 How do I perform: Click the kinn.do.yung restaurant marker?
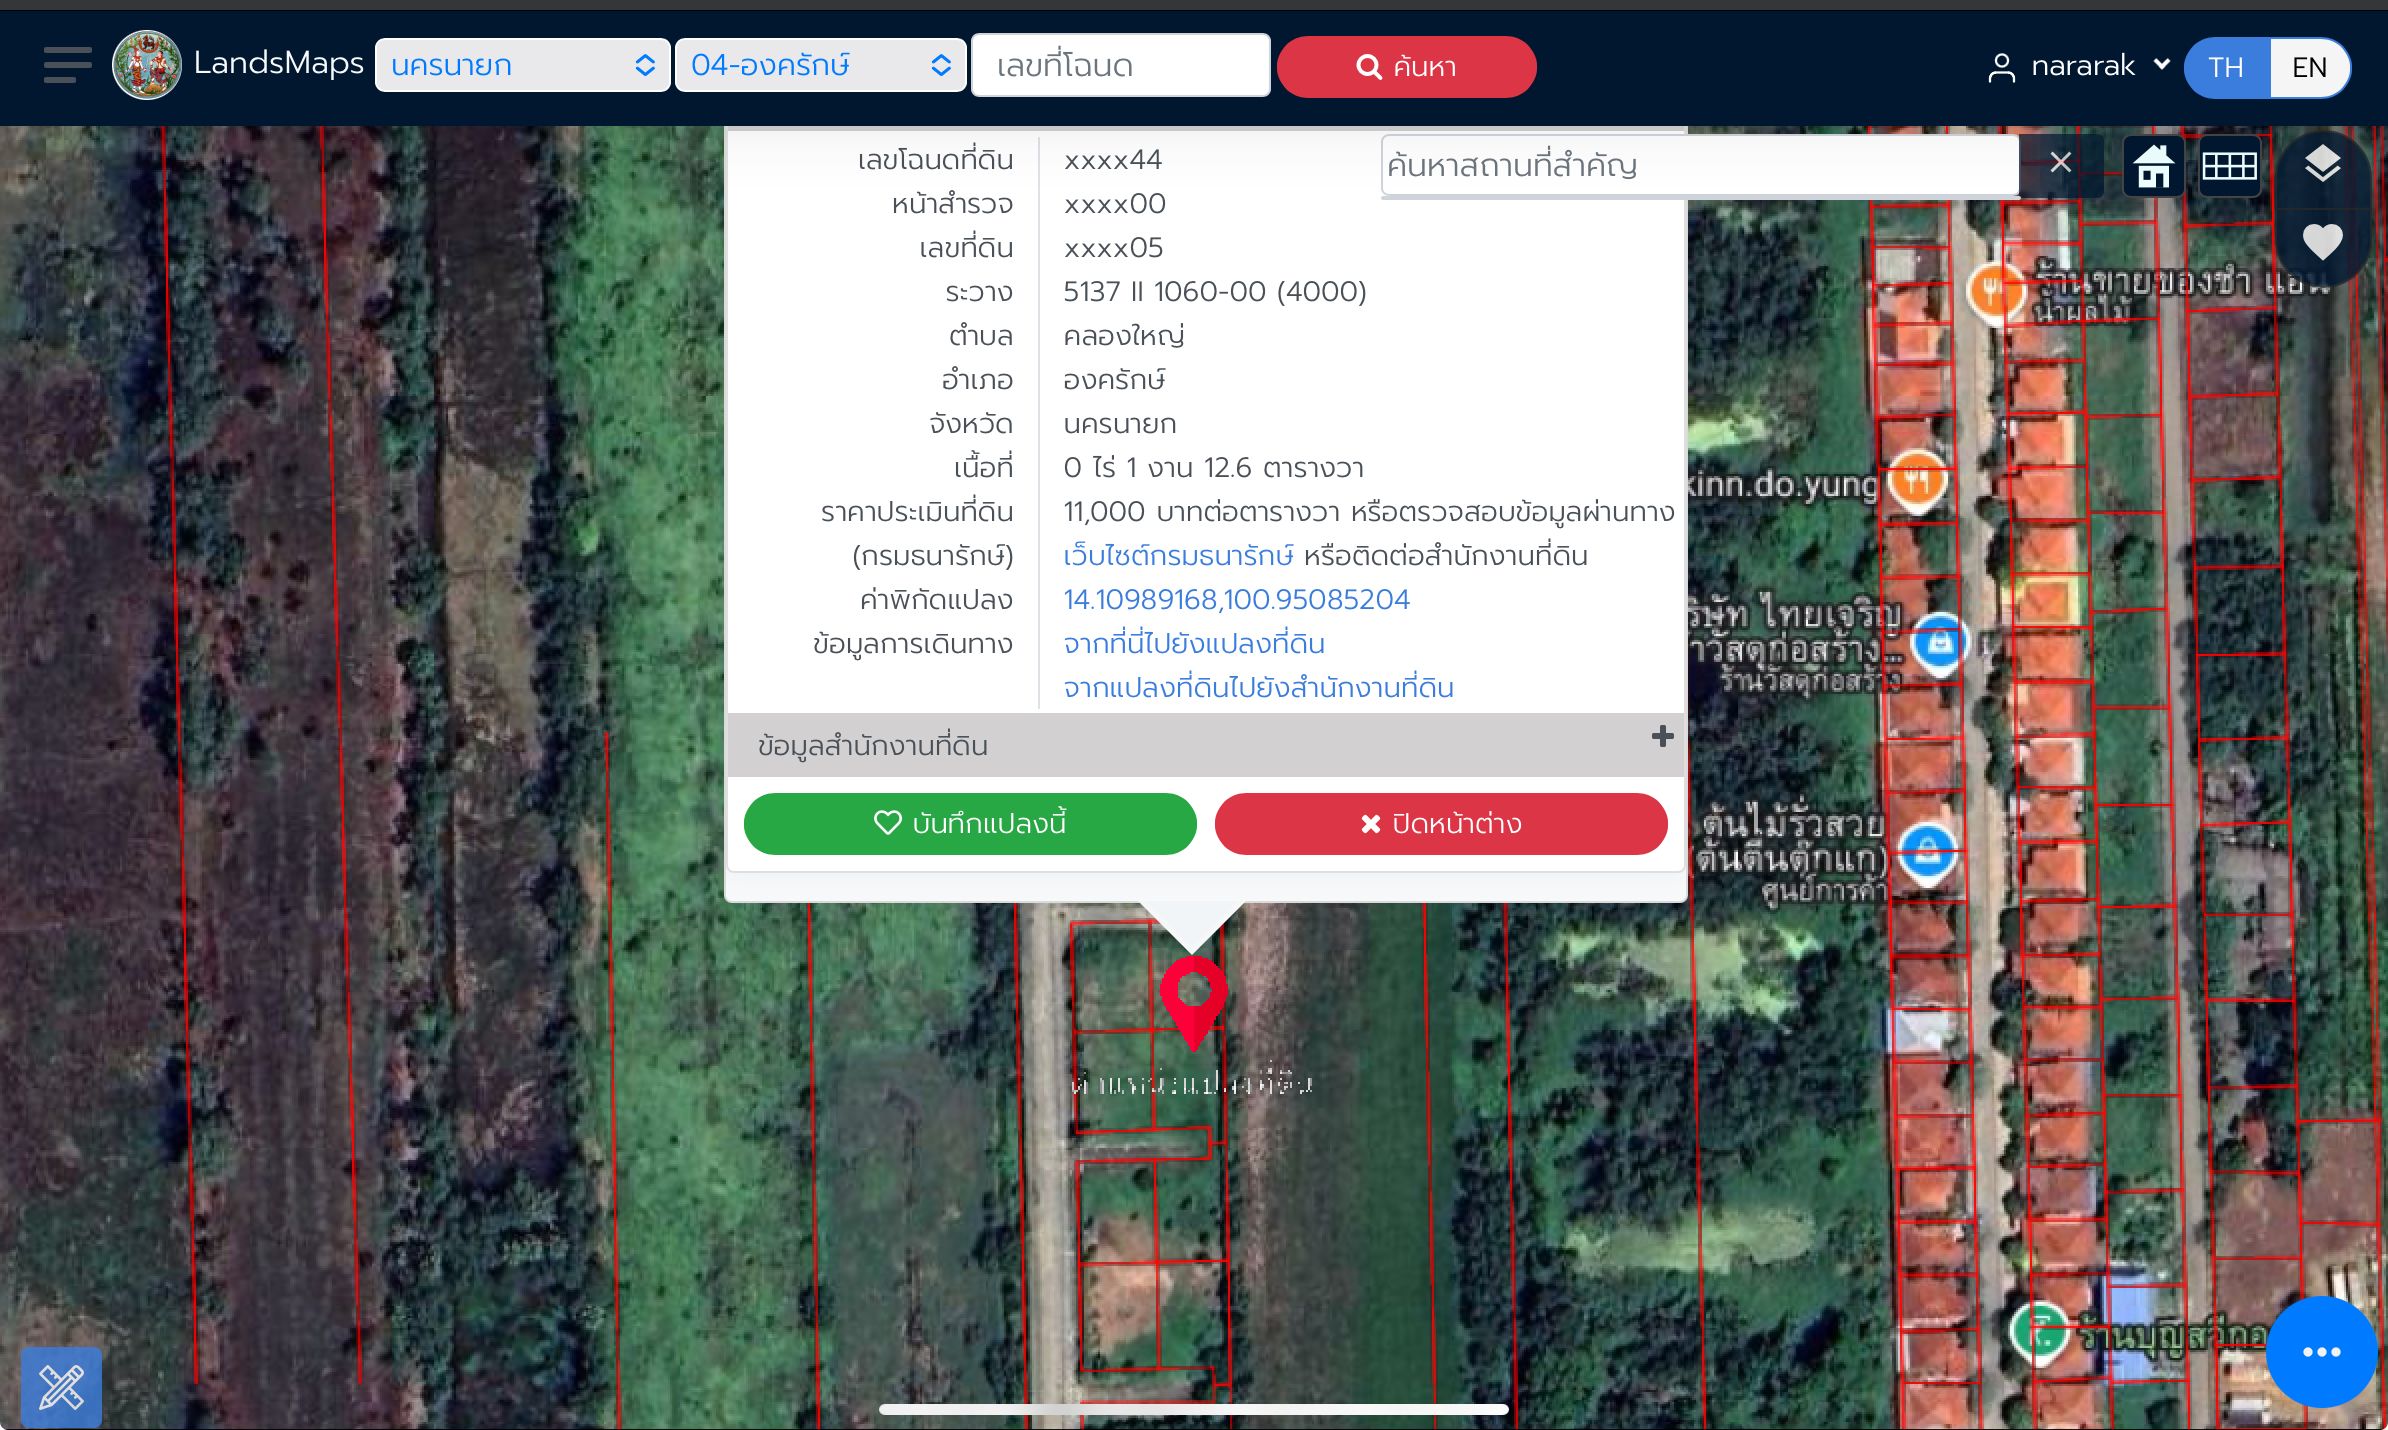click(1916, 482)
